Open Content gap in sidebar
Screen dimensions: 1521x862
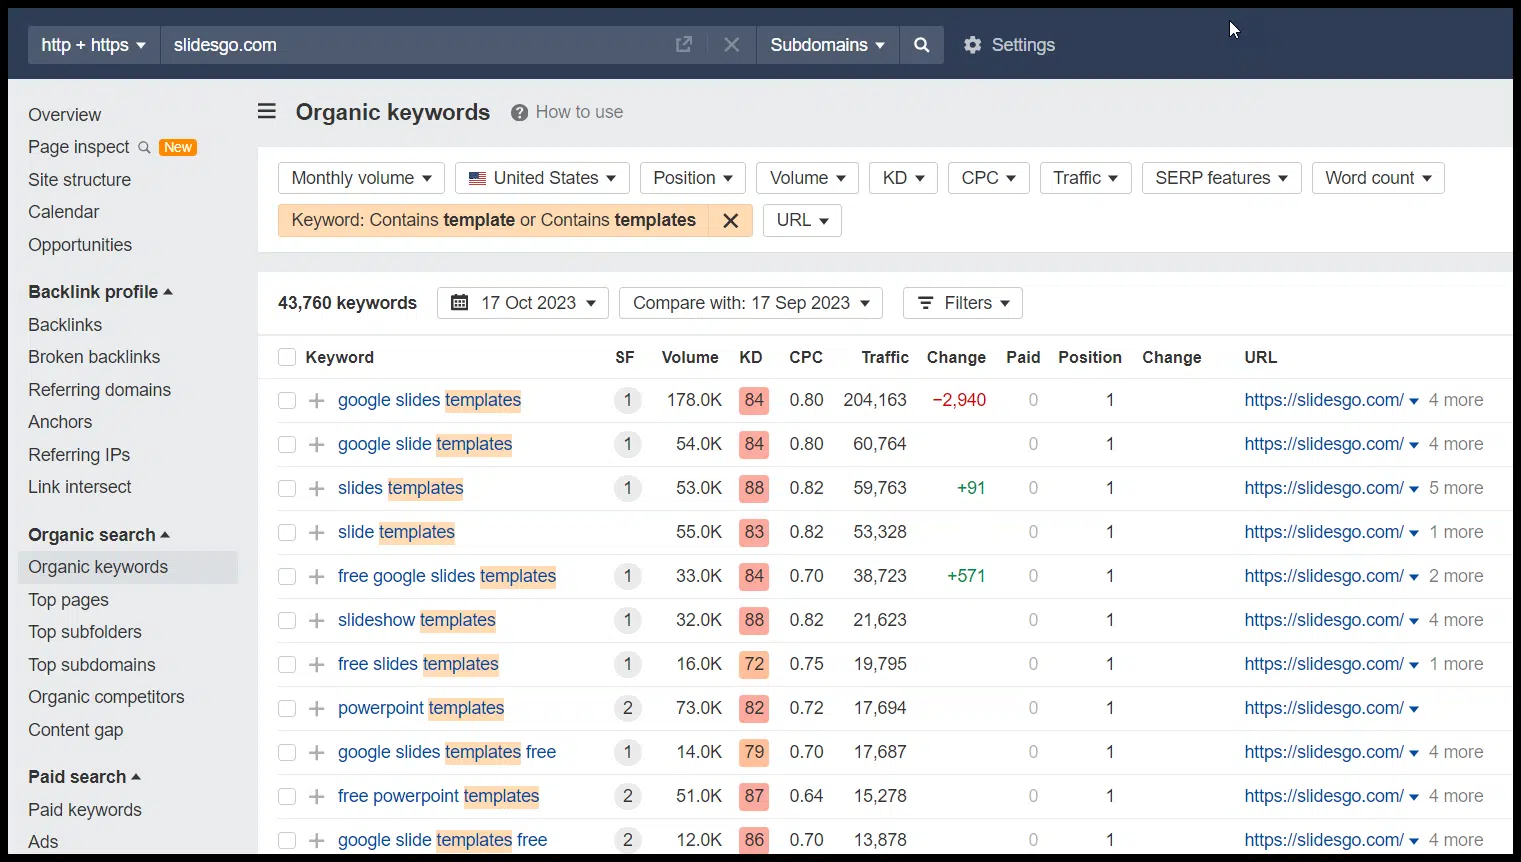[76, 730]
